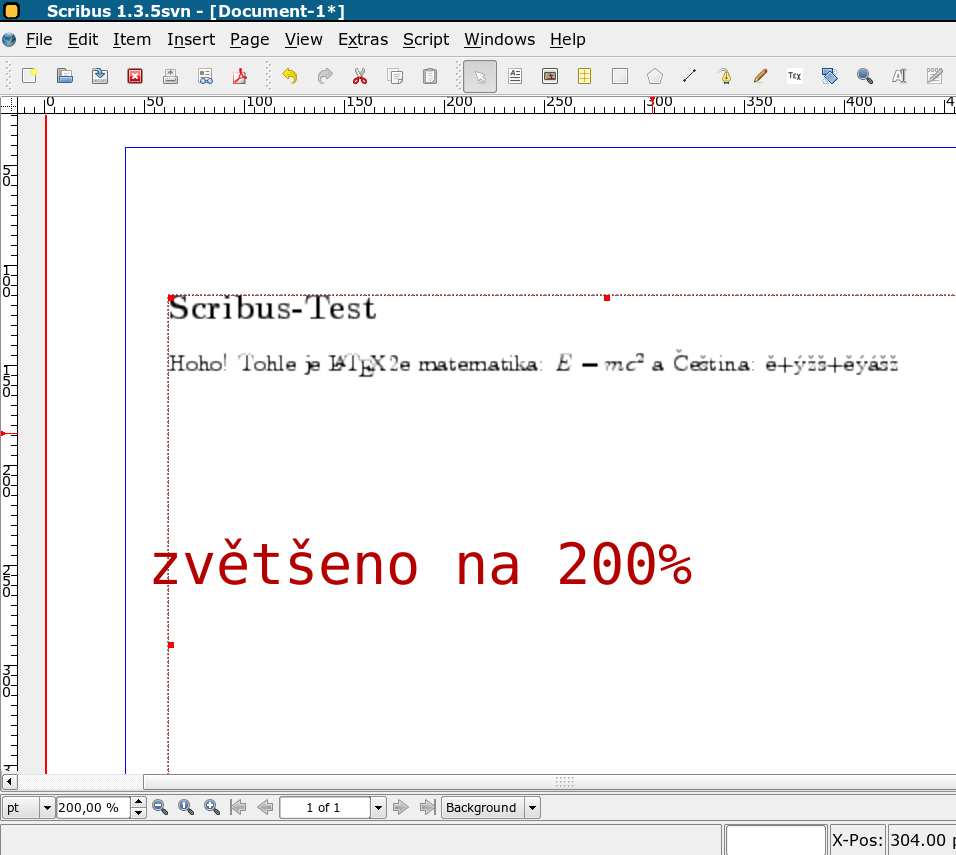Click the red handle on frame left edge
956x855 pixels.
click(x=171, y=645)
